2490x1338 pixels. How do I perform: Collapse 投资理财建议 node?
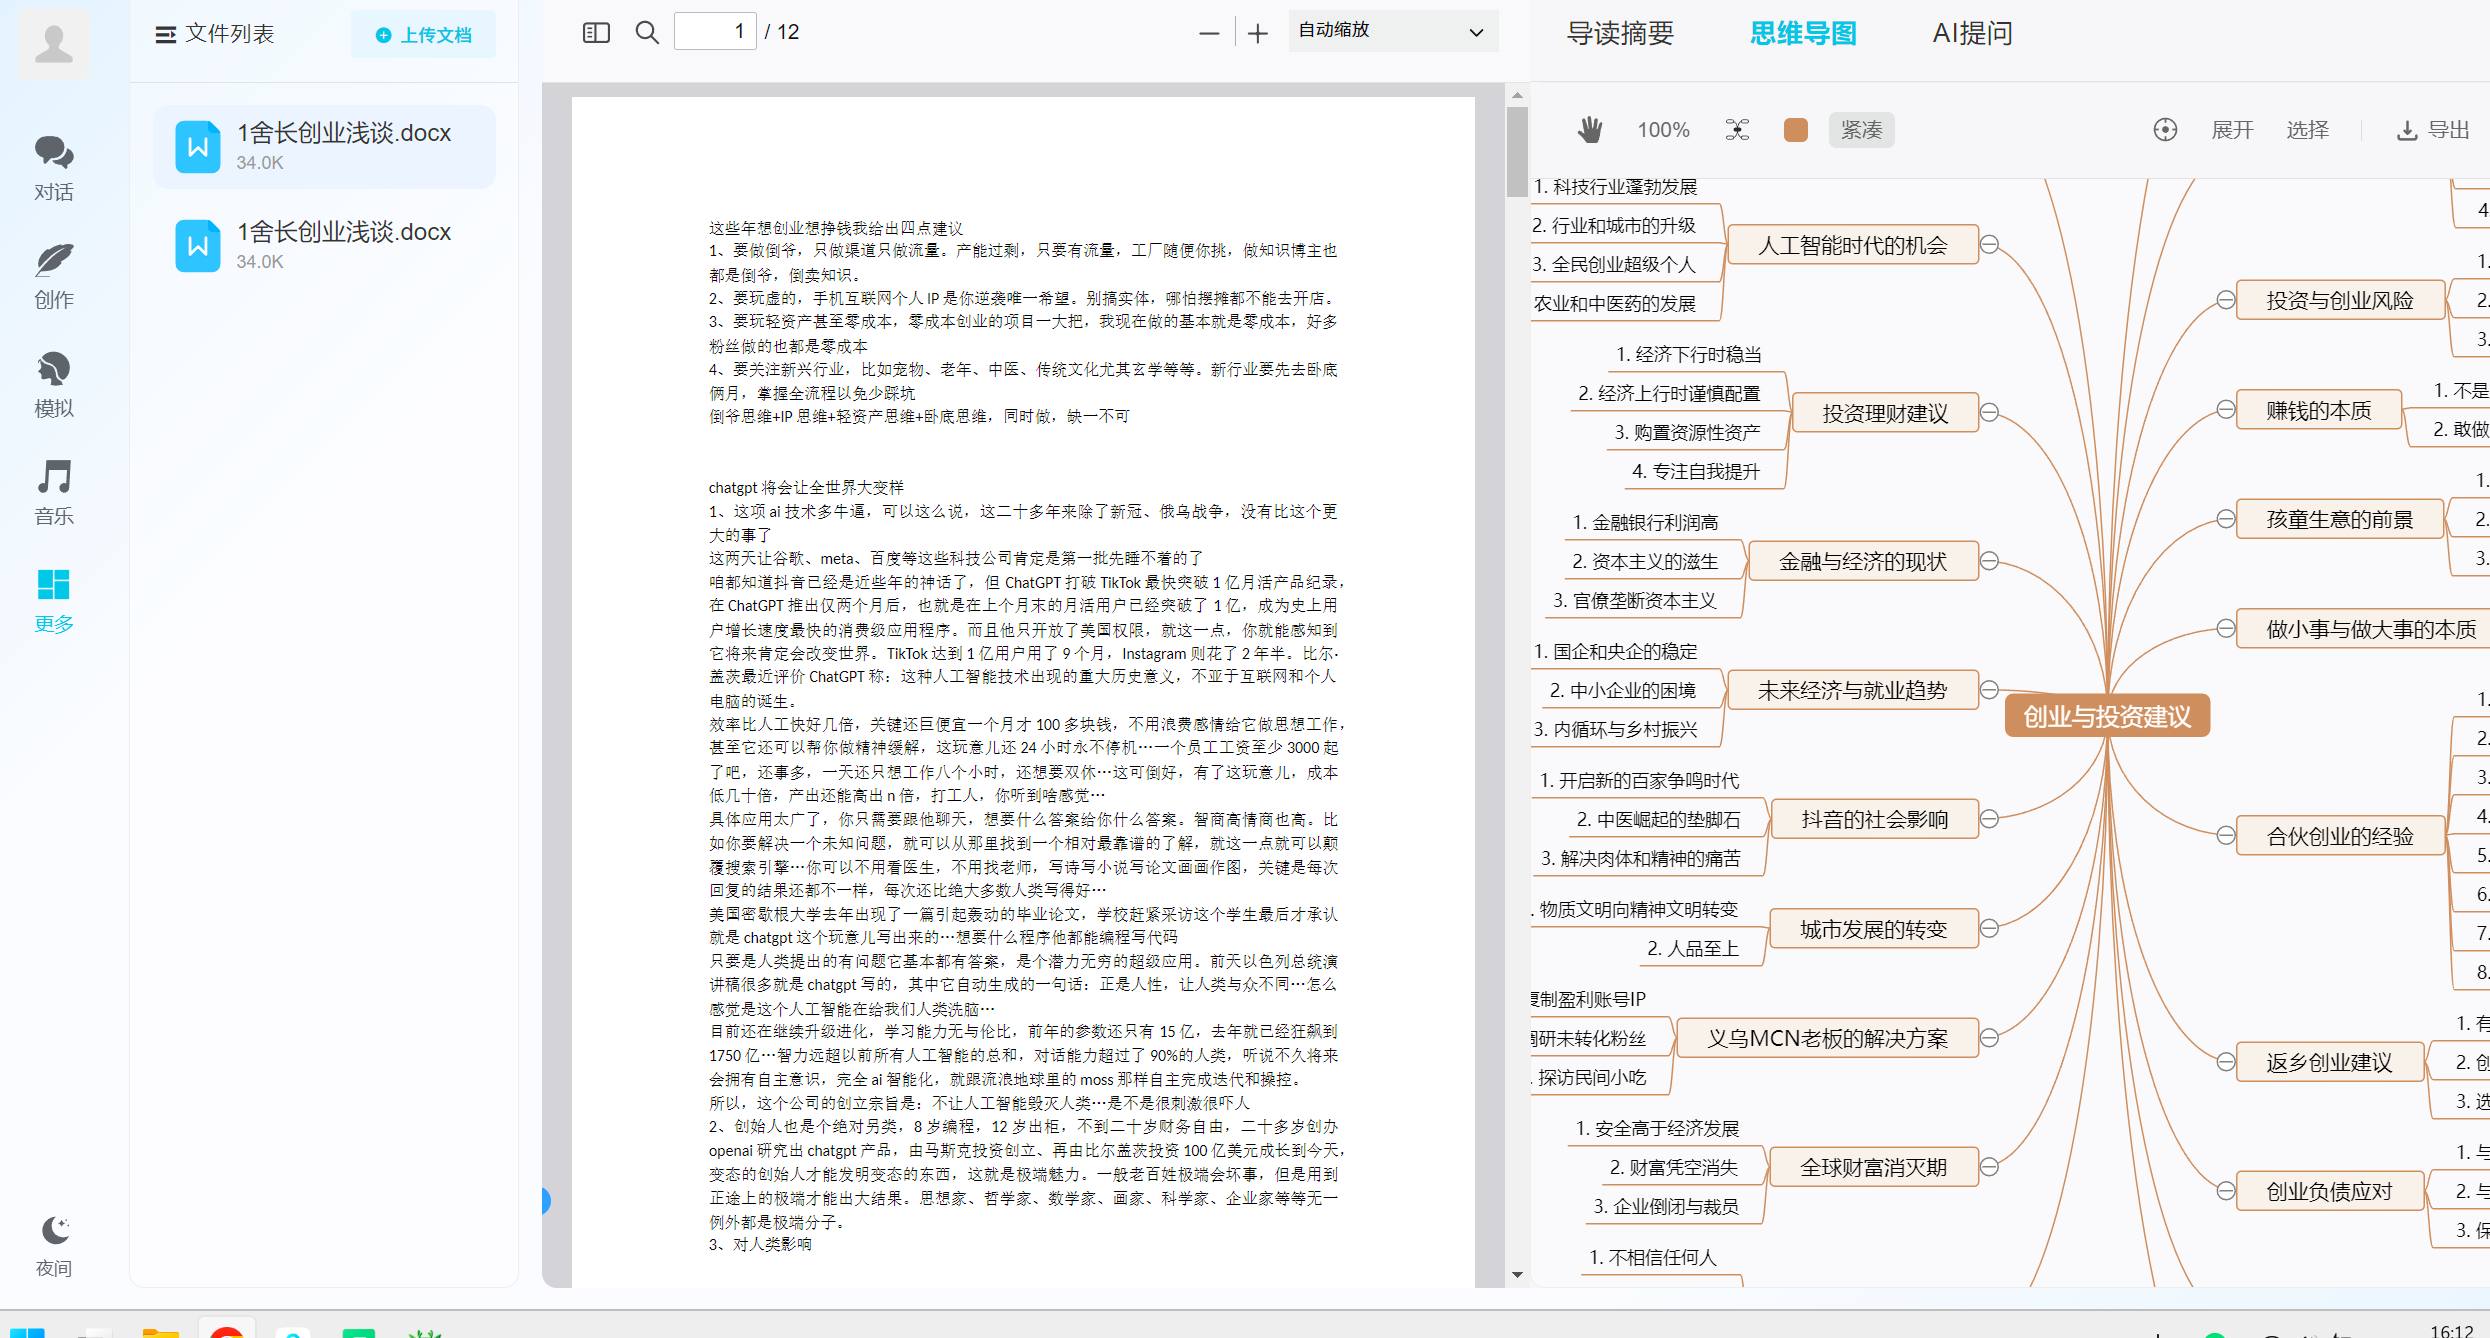(1990, 412)
